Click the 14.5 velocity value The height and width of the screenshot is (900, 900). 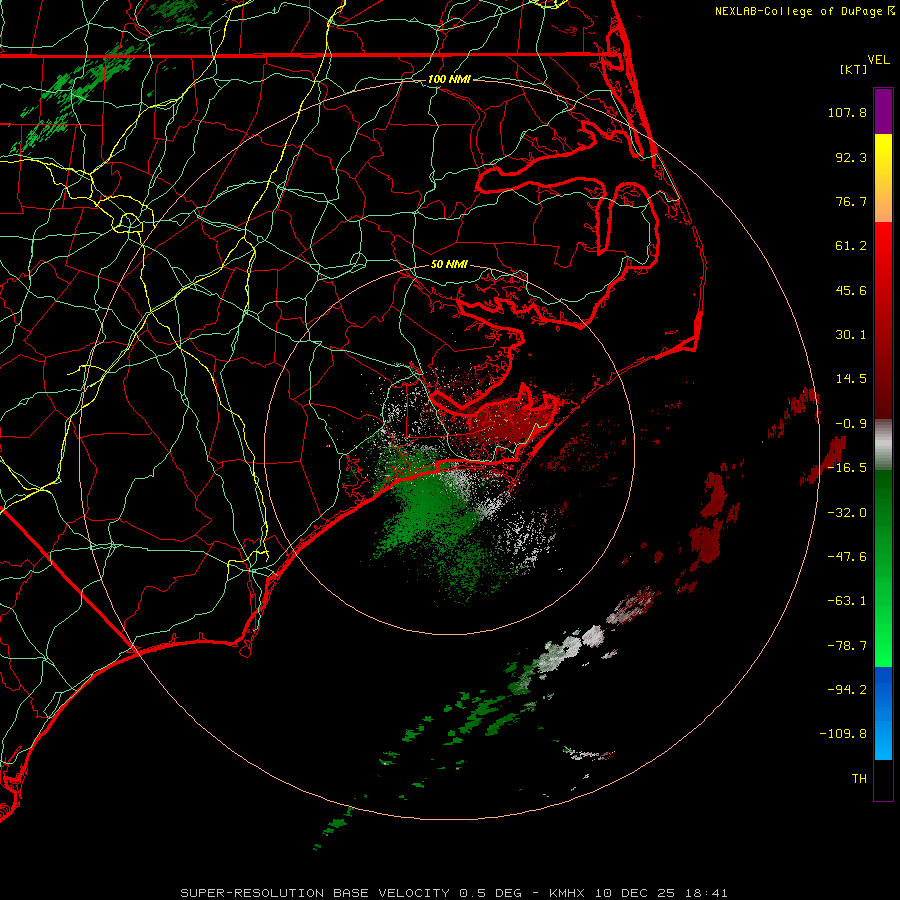(x=851, y=379)
